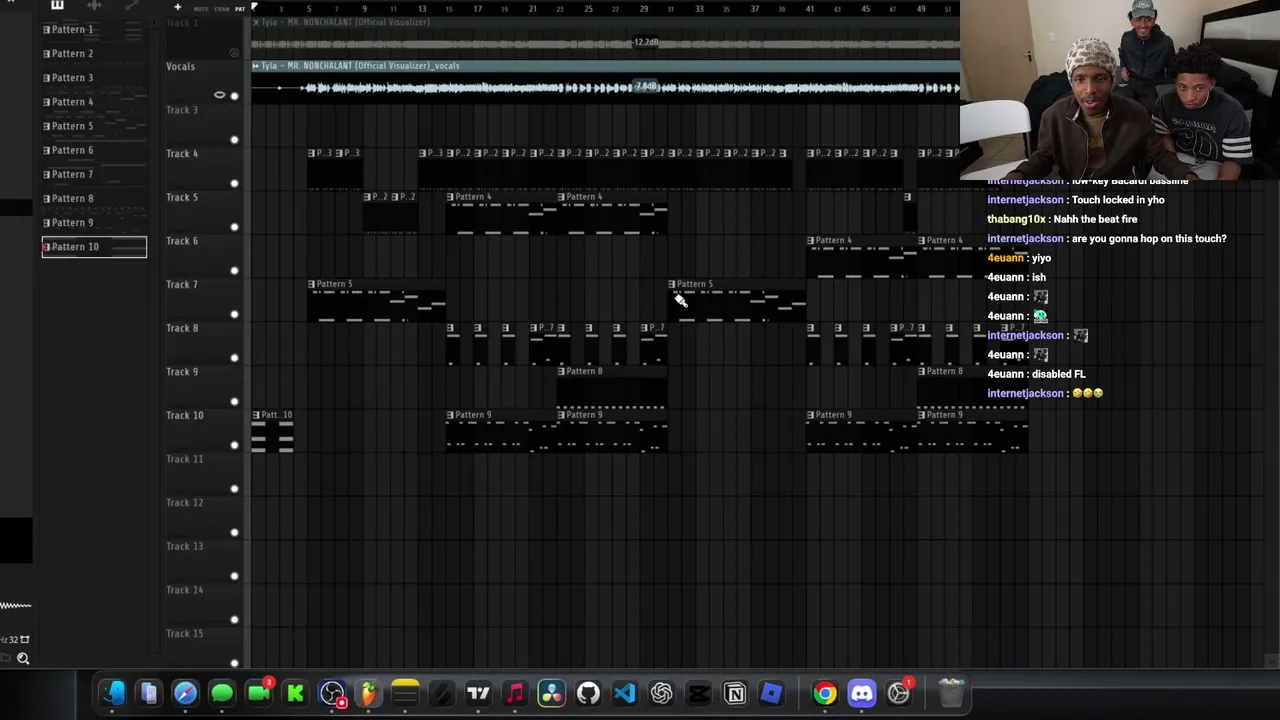Show automation clips filter icon
This screenshot has height=720, width=1280.
click(131, 6)
